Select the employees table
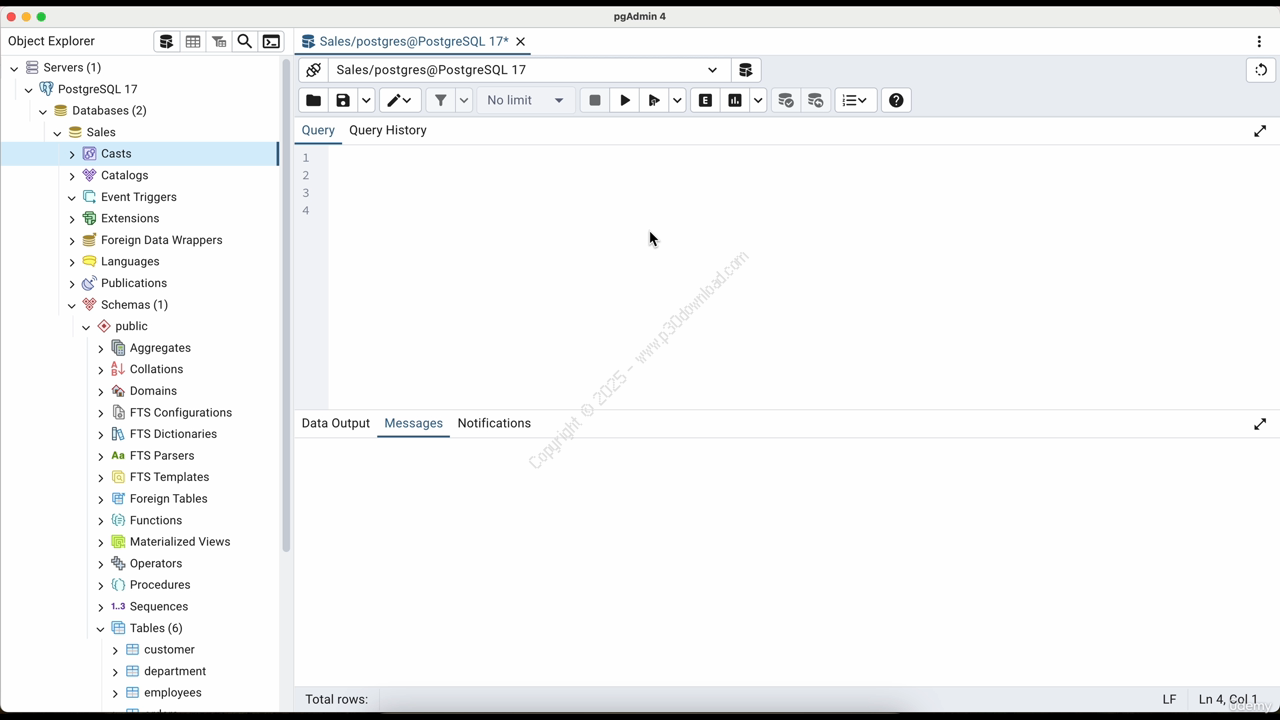Screen dimensions: 1280x720 (173, 693)
